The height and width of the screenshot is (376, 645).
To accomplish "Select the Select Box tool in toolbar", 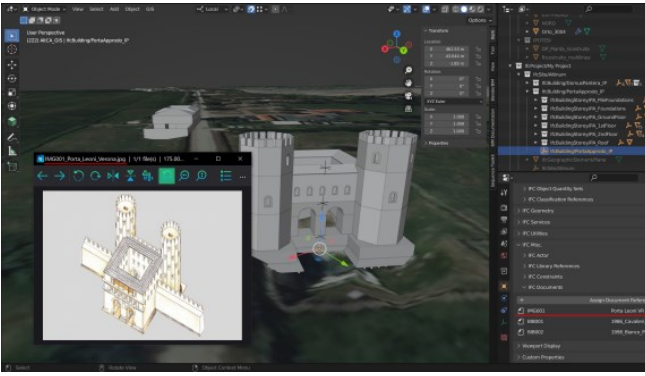I will 12,36.
